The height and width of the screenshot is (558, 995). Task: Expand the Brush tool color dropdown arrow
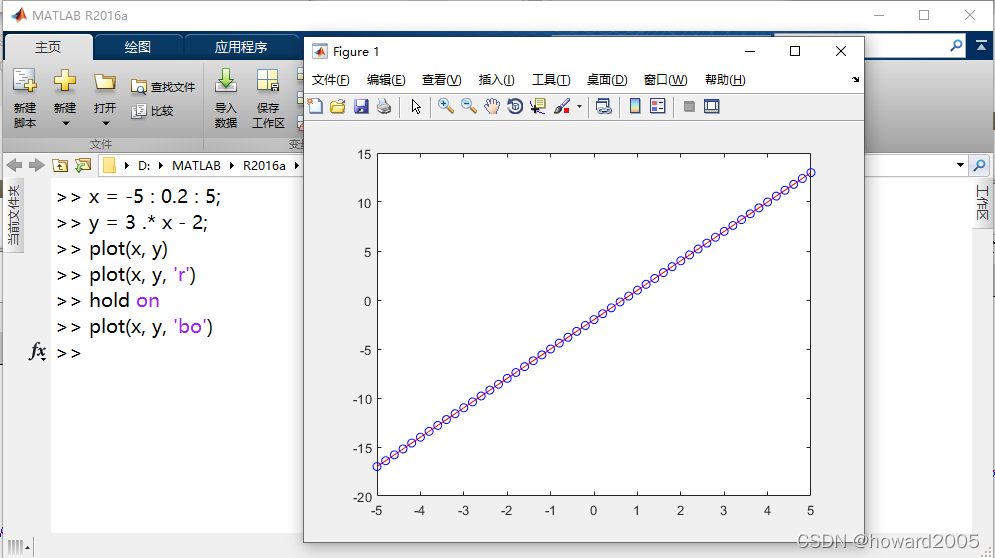579,107
